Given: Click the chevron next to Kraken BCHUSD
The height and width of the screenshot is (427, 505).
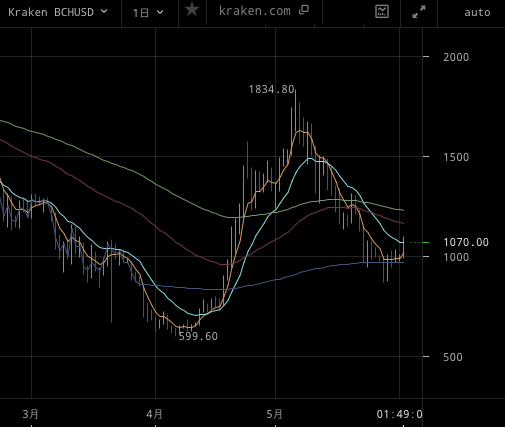Looking at the screenshot, I should click(104, 11).
